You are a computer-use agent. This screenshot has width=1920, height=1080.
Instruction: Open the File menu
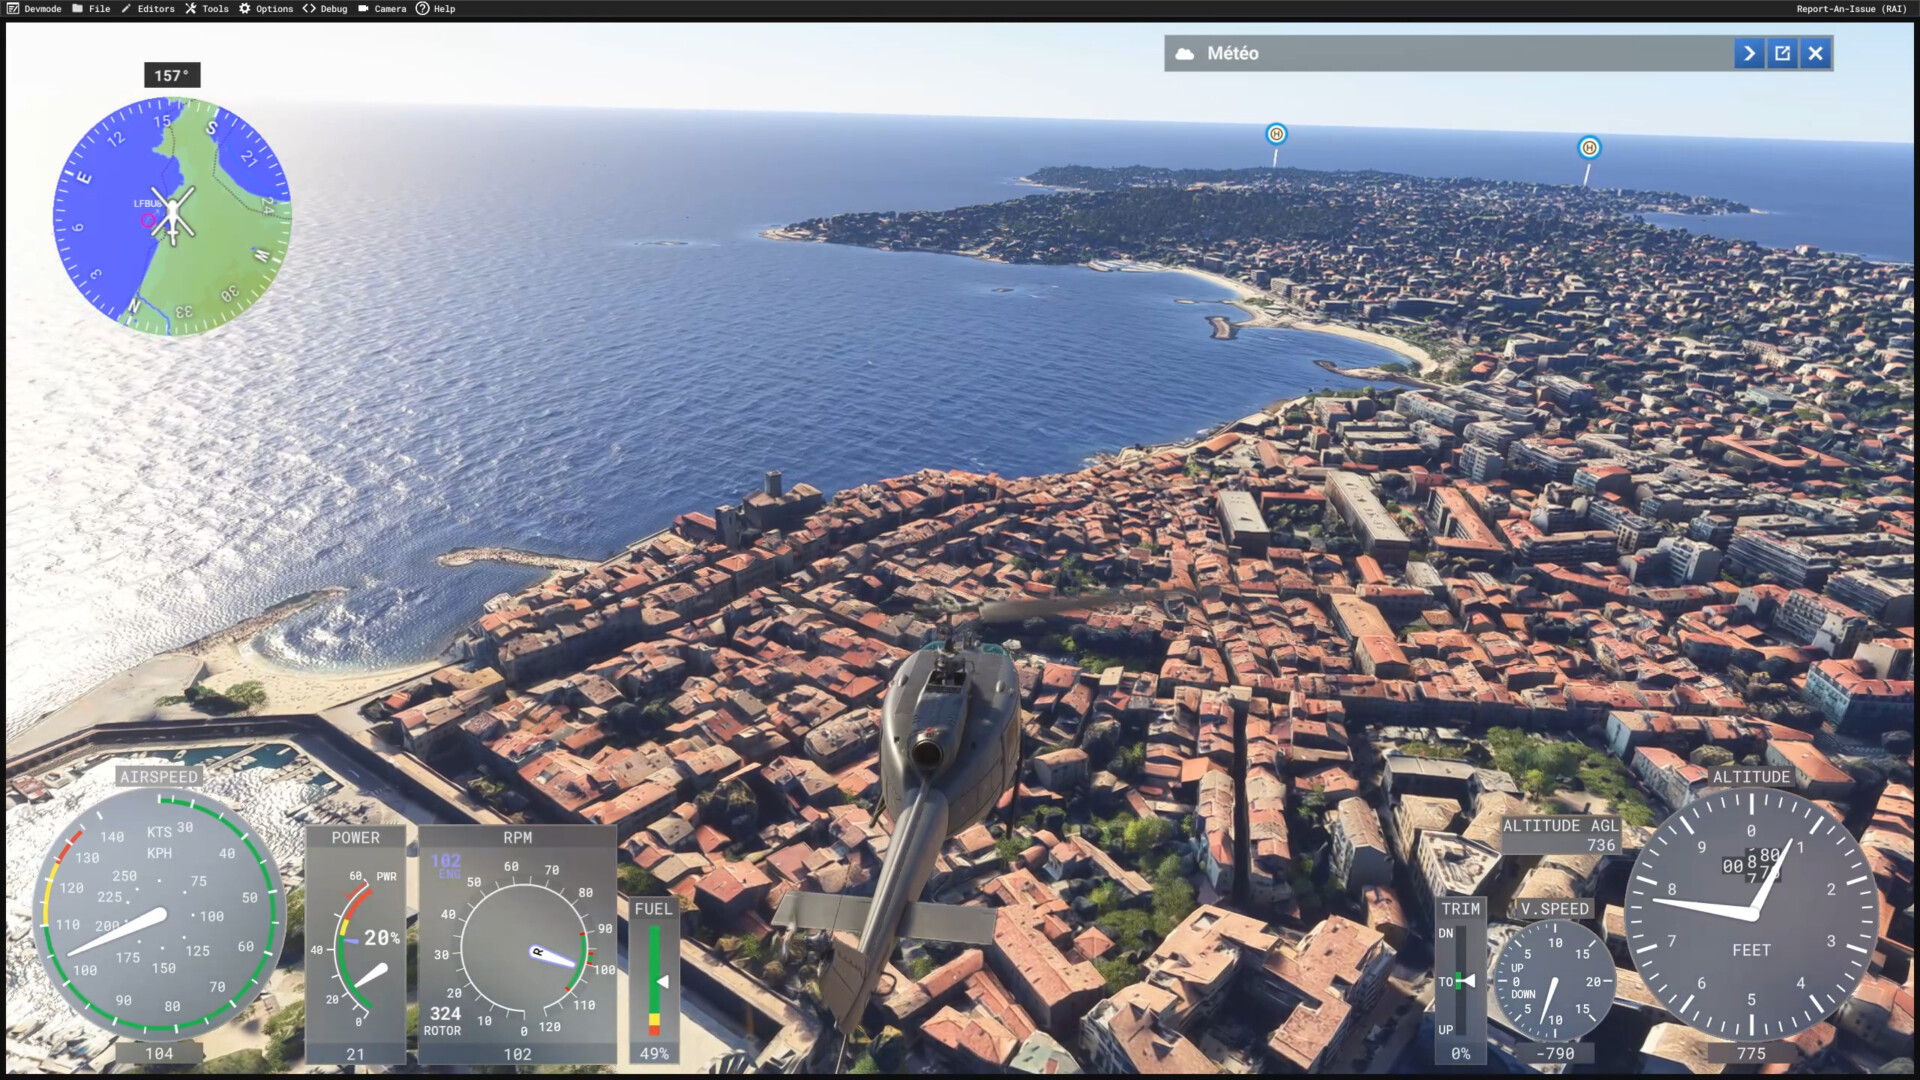(99, 9)
